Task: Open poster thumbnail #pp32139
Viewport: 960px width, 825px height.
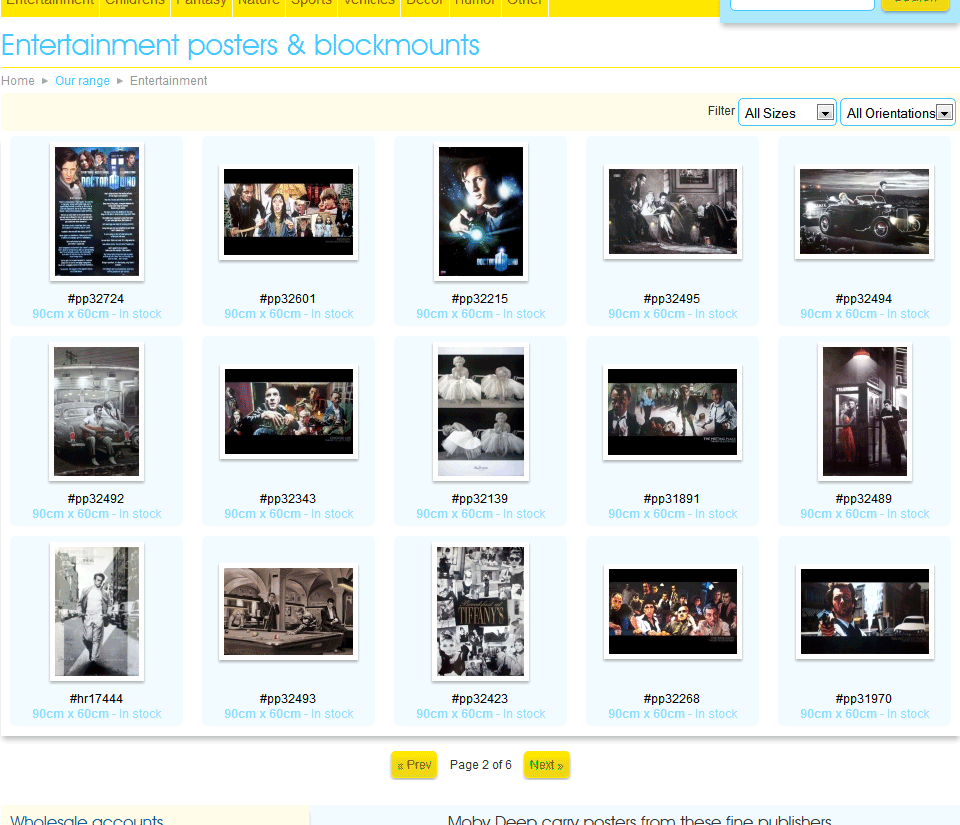Action: pyautogui.click(x=481, y=412)
